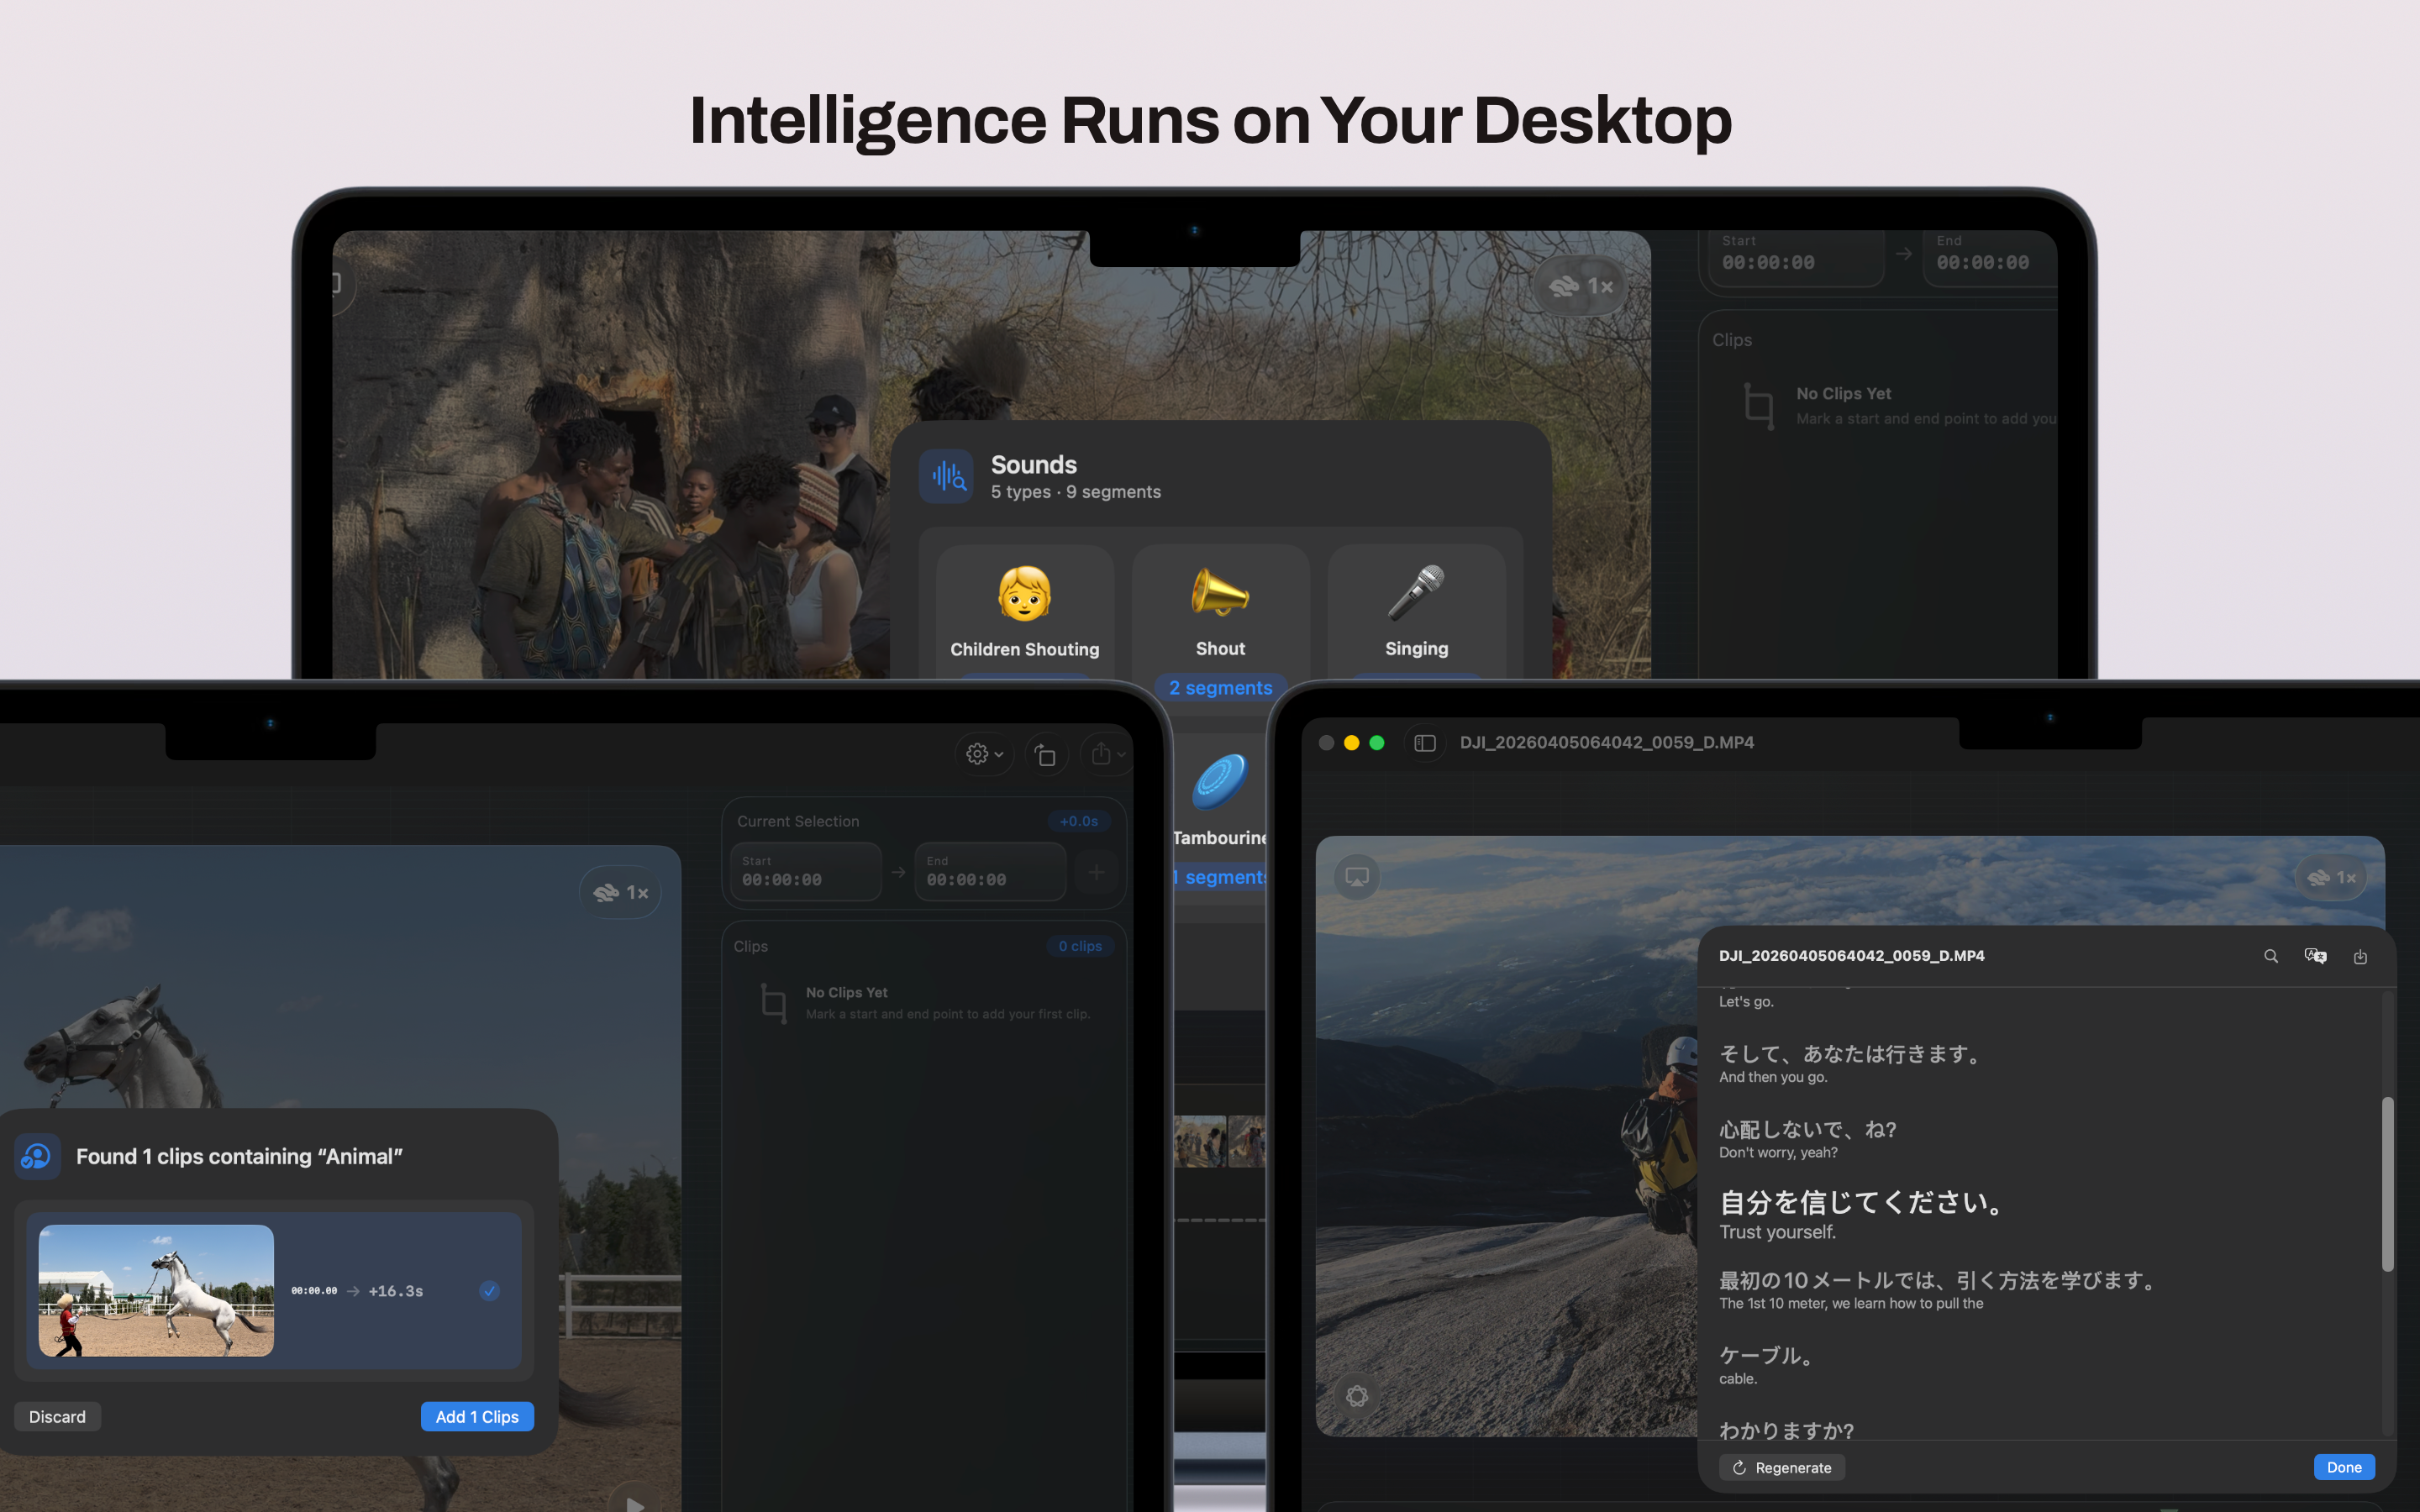Select transcript line "And then you go."
The height and width of the screenshot is (1512, 2420).
tap(1773, 1077)
